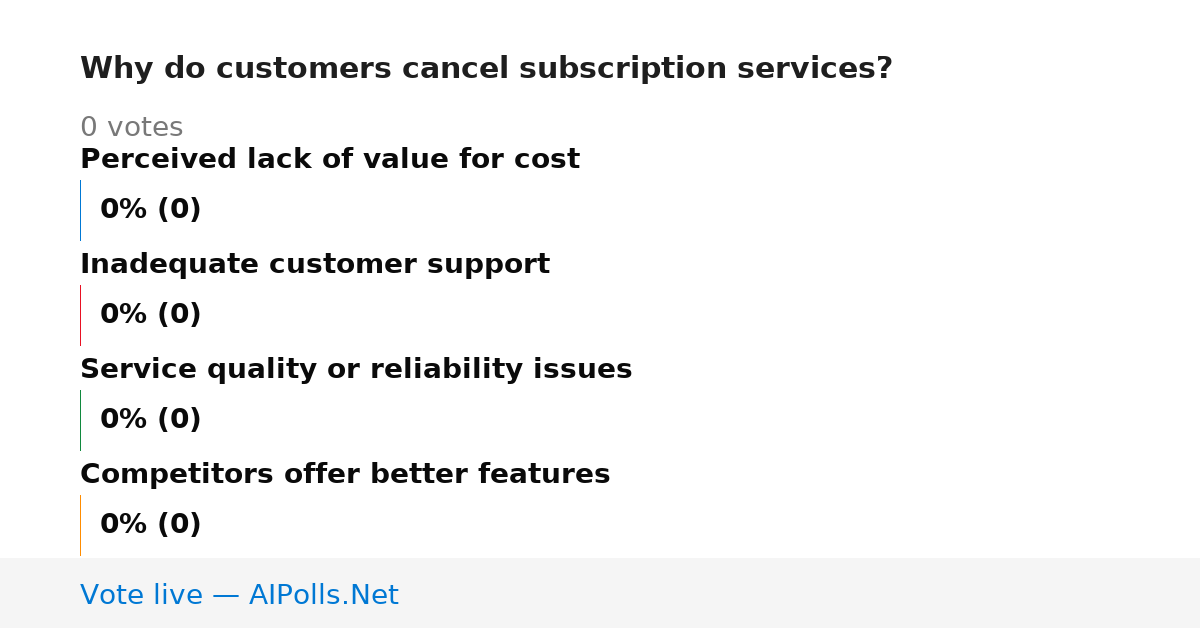Click the green bar under Service quality
This screenshot has width=1200, height=628.
[x=80, y=420]
